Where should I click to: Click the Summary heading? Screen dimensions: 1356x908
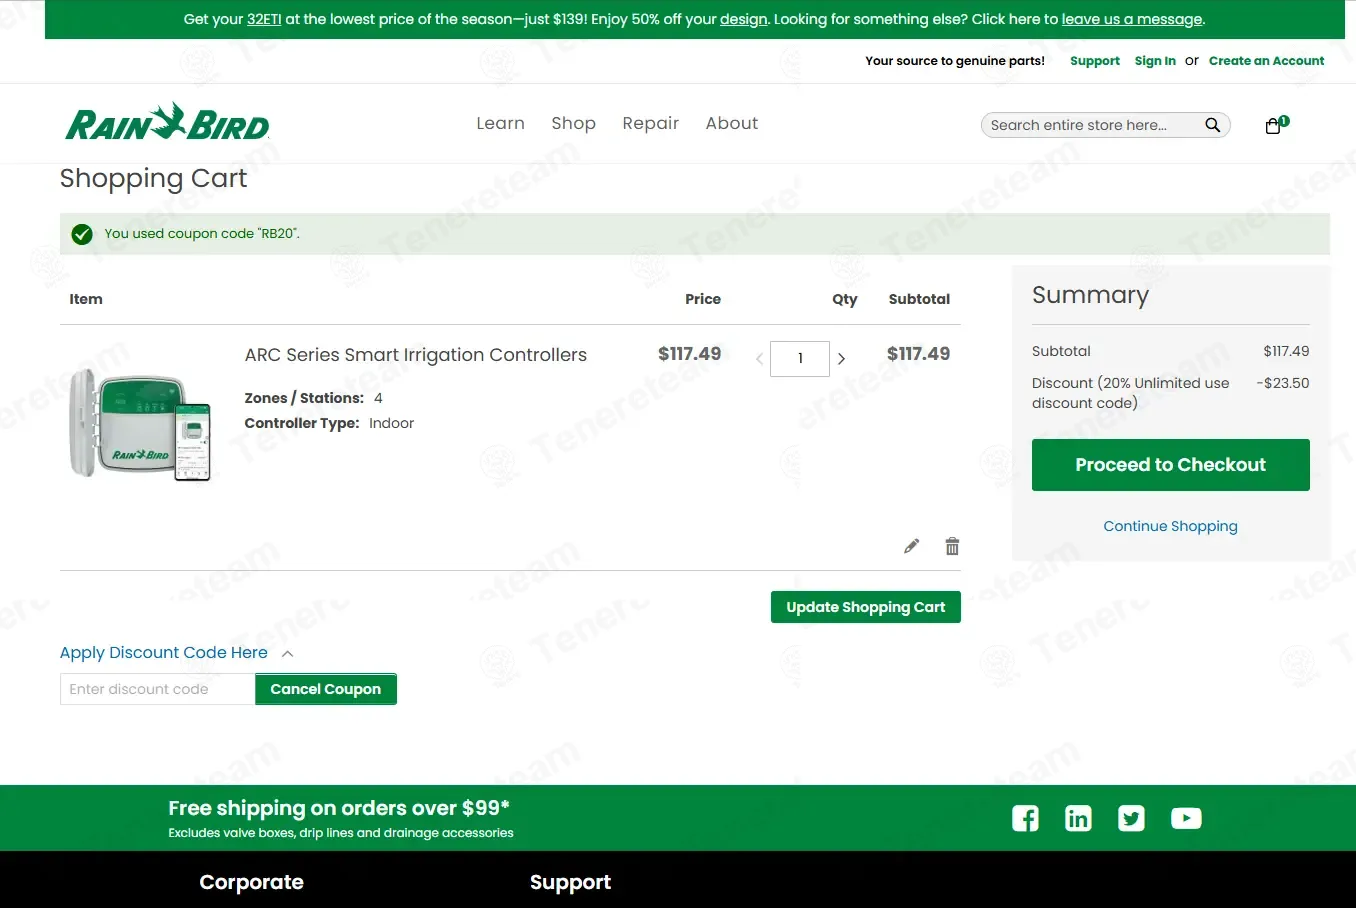pyautogui.click(x=1090, y=295)
